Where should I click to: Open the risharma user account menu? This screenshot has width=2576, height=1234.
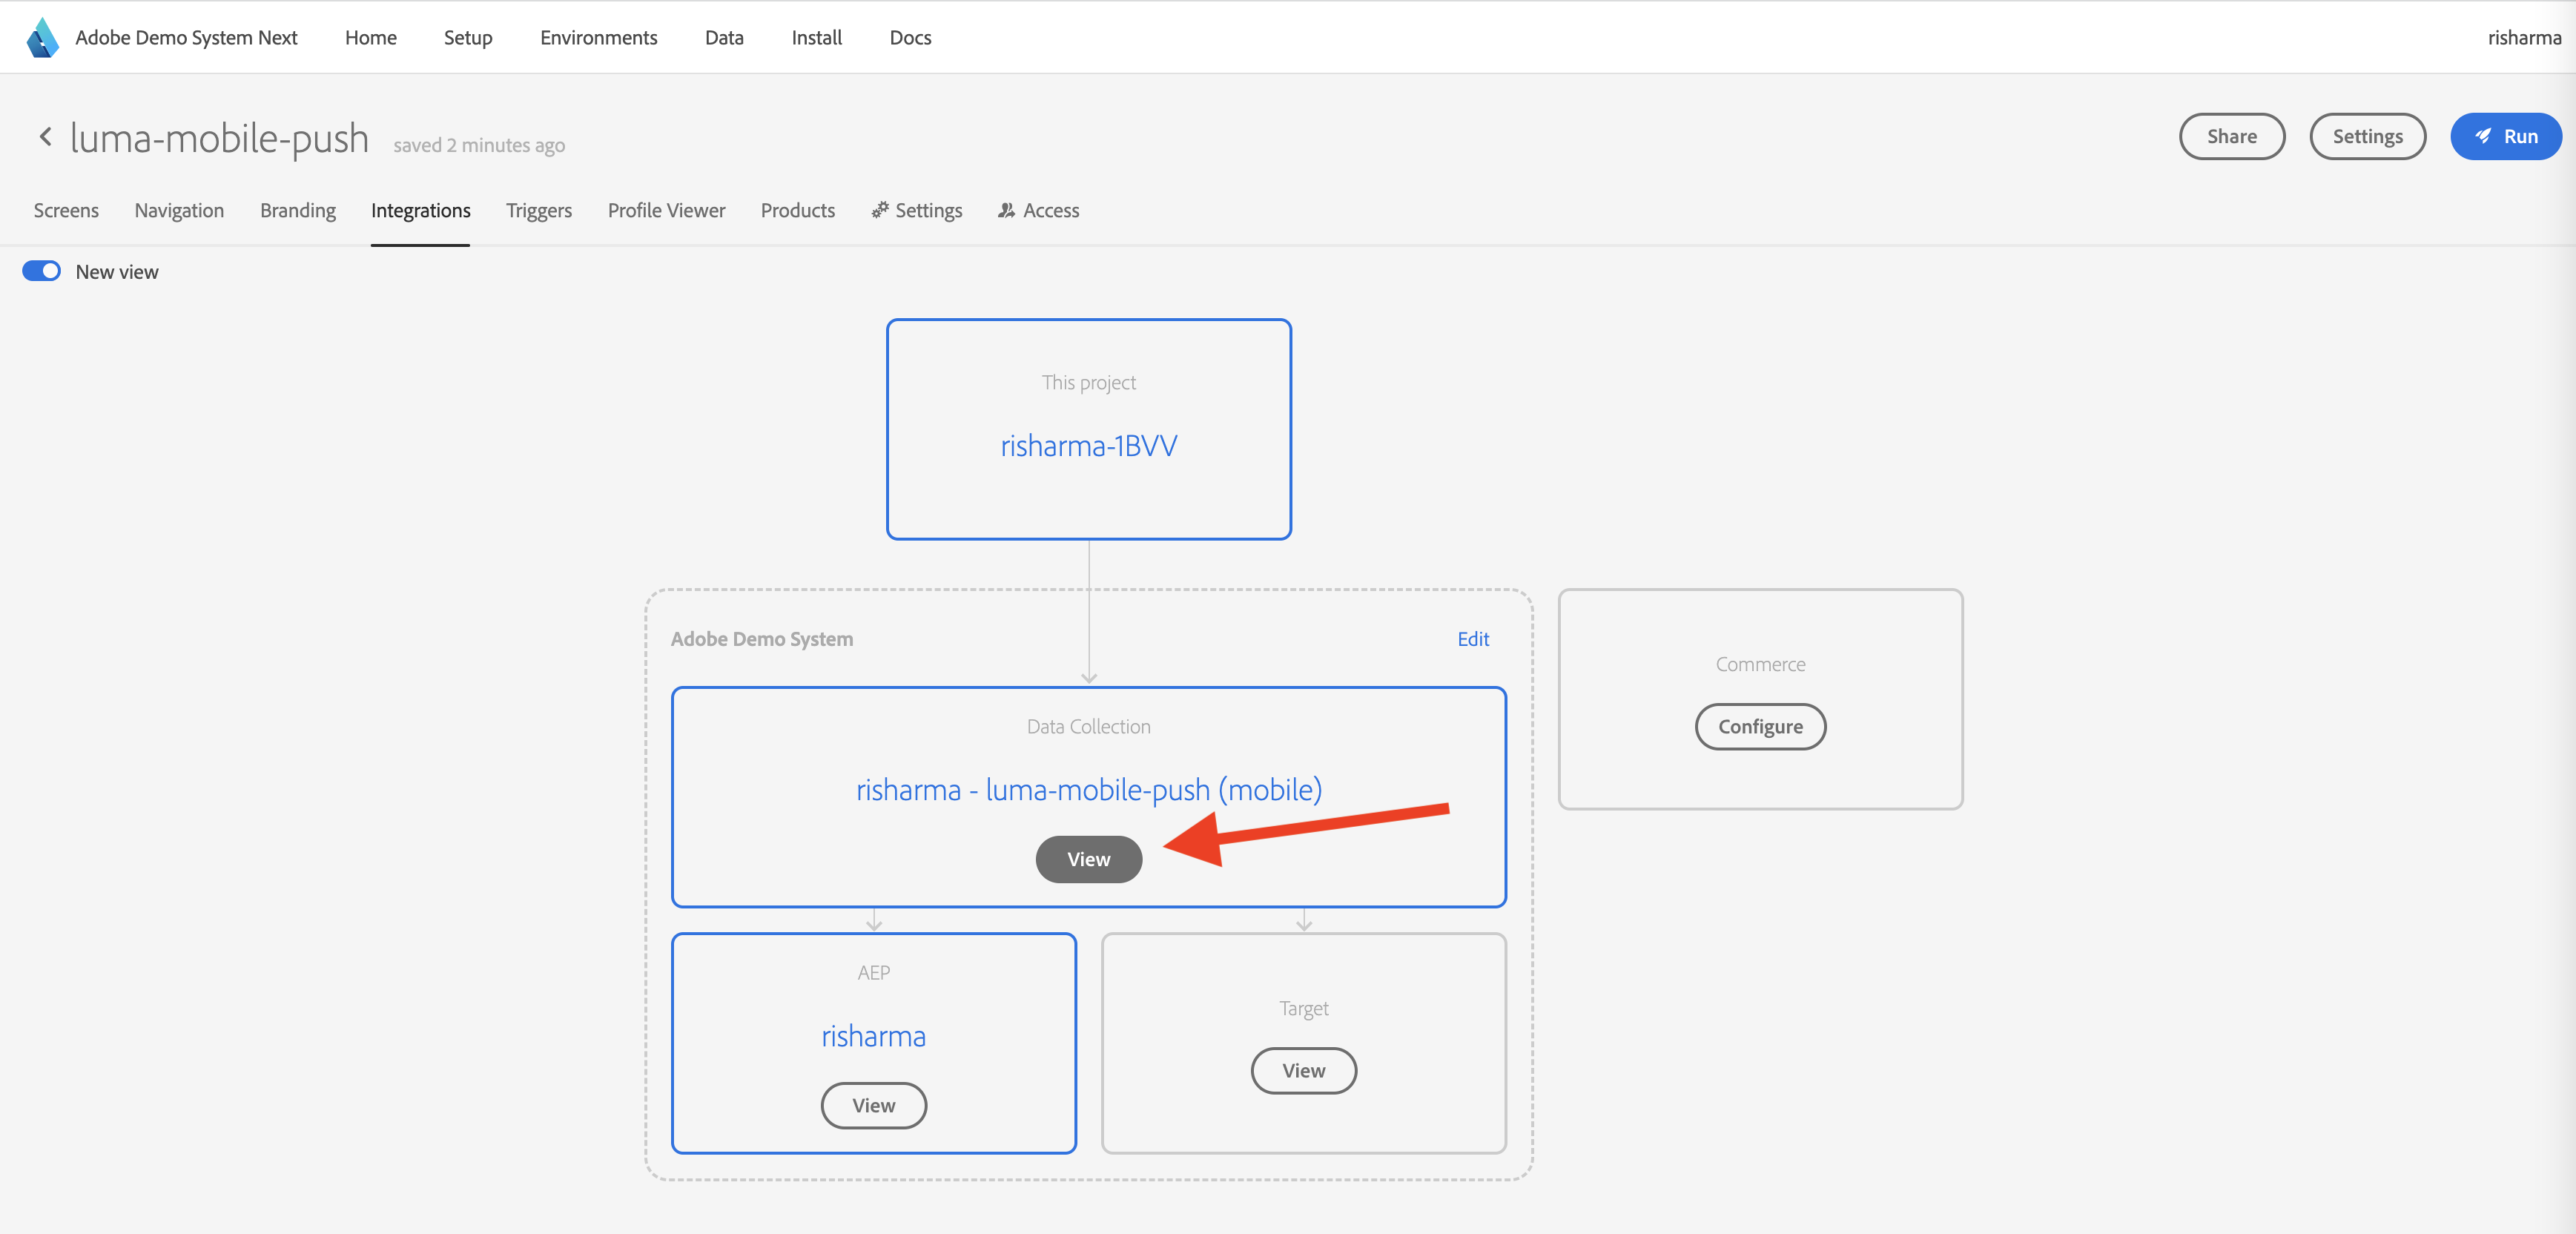coord(2524,38)
